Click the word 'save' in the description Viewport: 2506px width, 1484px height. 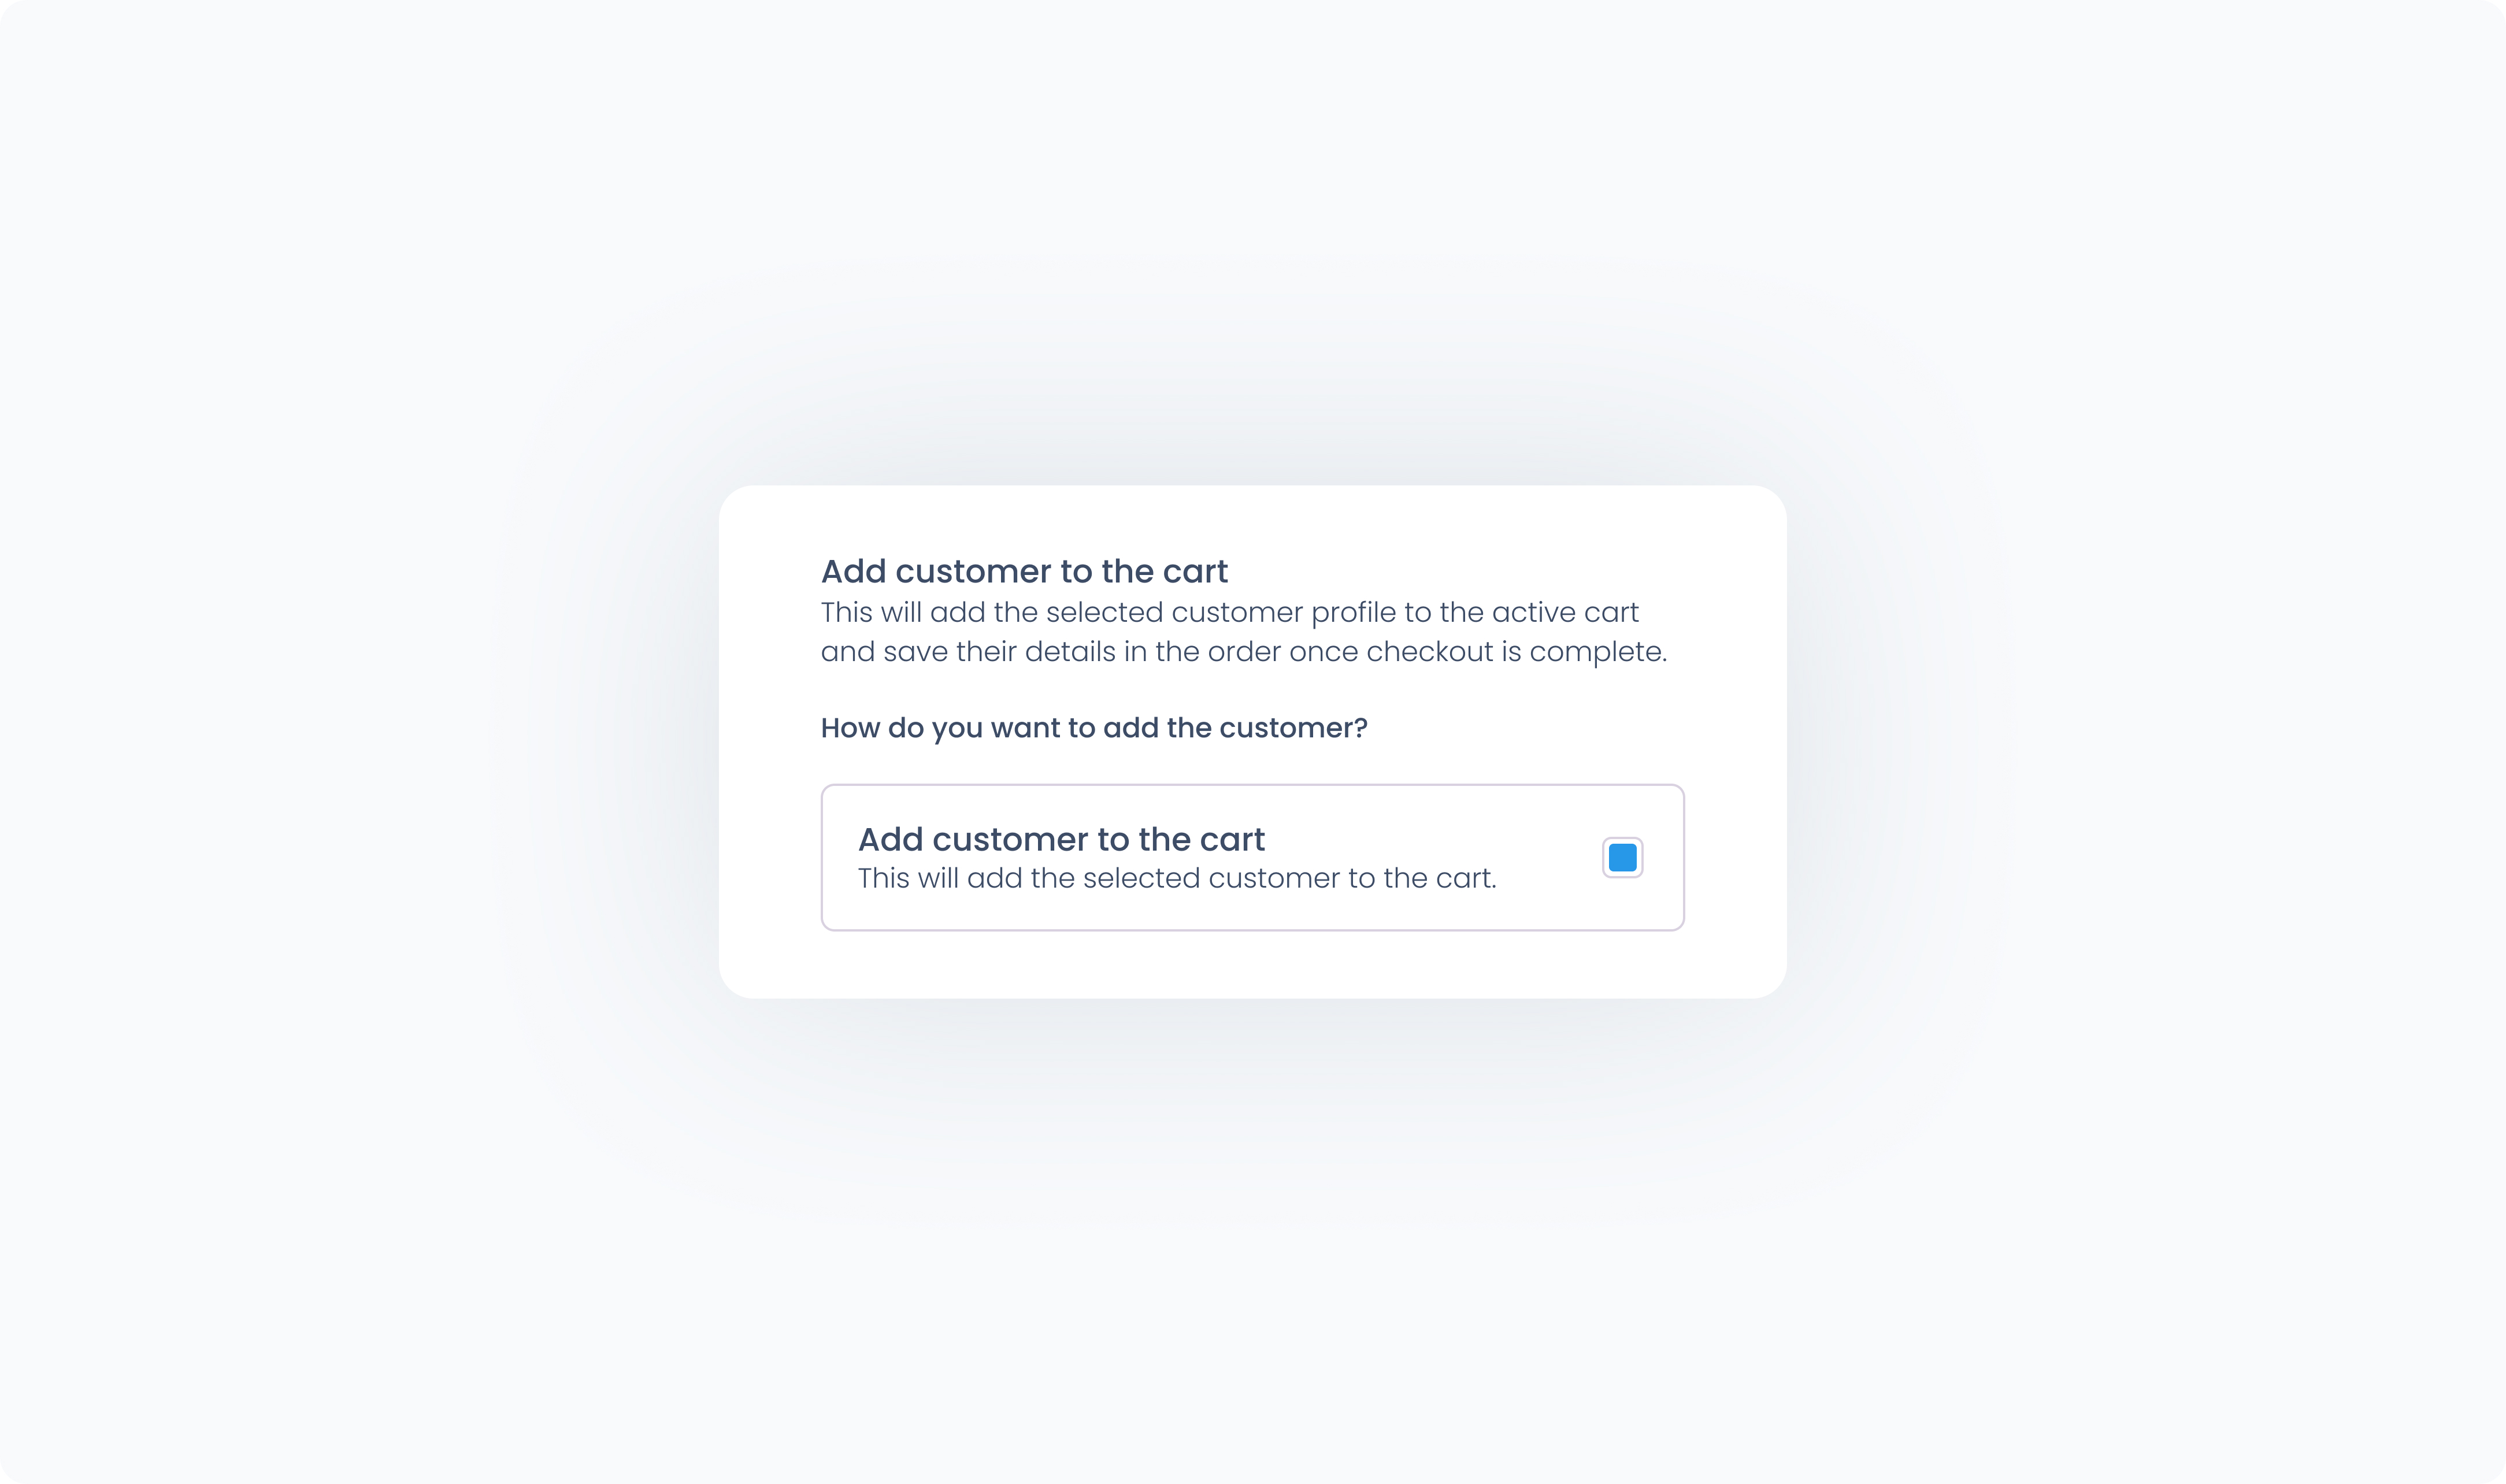pos(915,652)
